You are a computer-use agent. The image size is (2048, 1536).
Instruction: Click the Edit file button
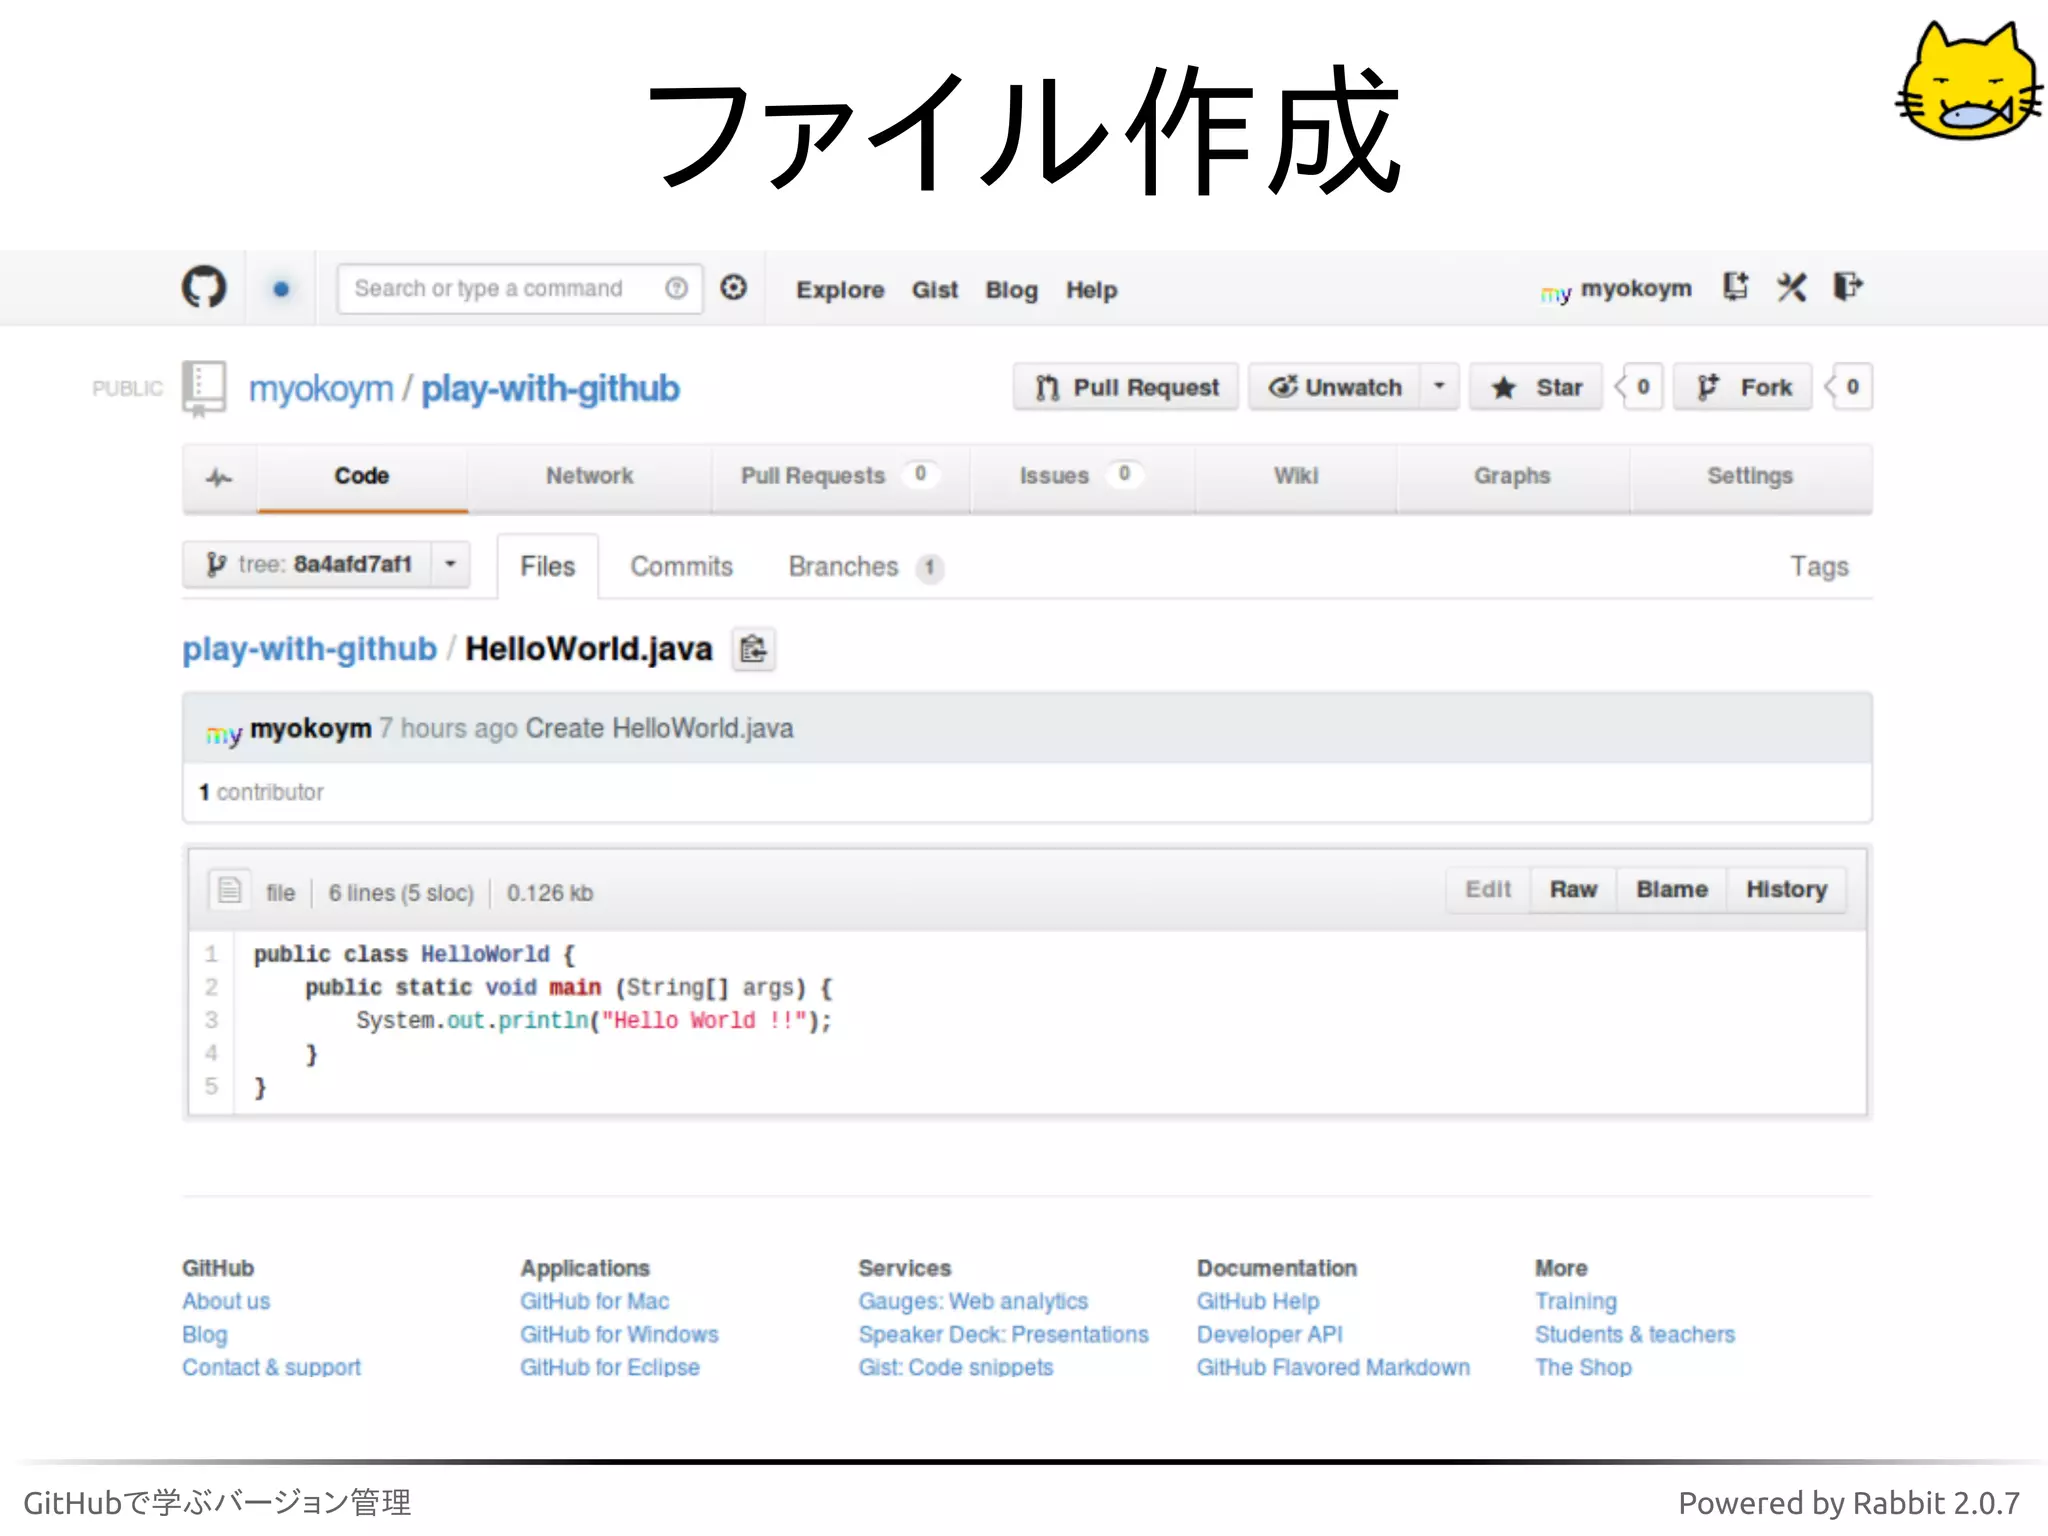point(1488,890)
